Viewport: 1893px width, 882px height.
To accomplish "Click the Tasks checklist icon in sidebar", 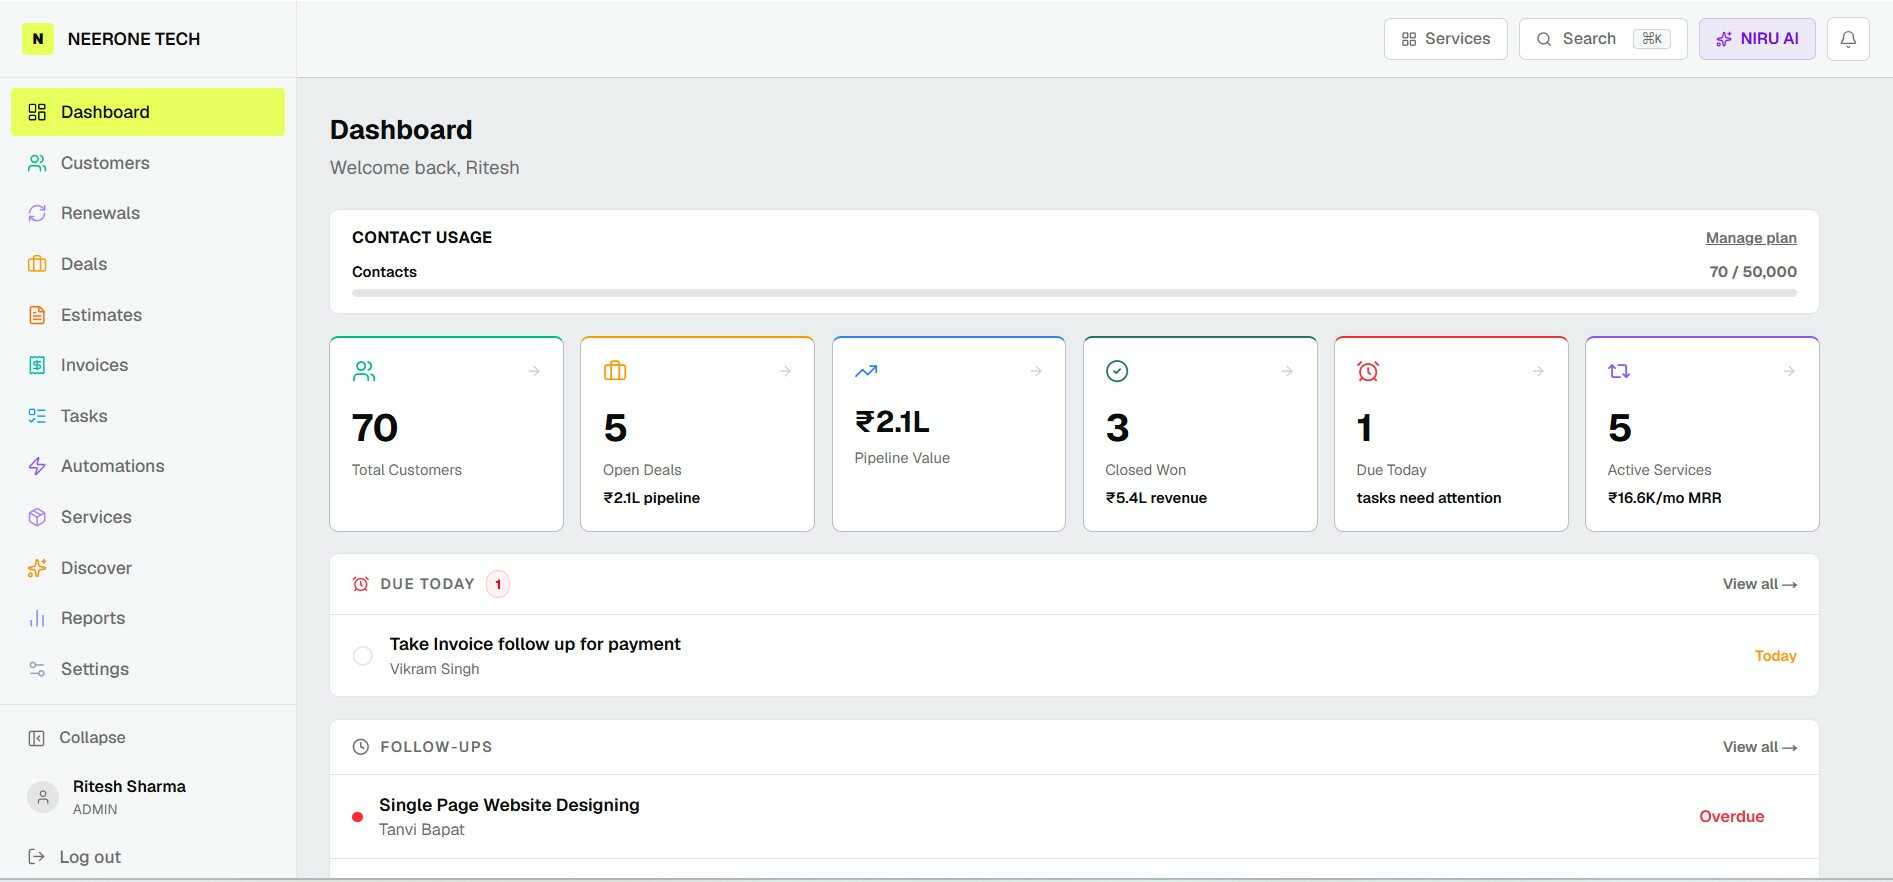I will click(x=37, y=416).
